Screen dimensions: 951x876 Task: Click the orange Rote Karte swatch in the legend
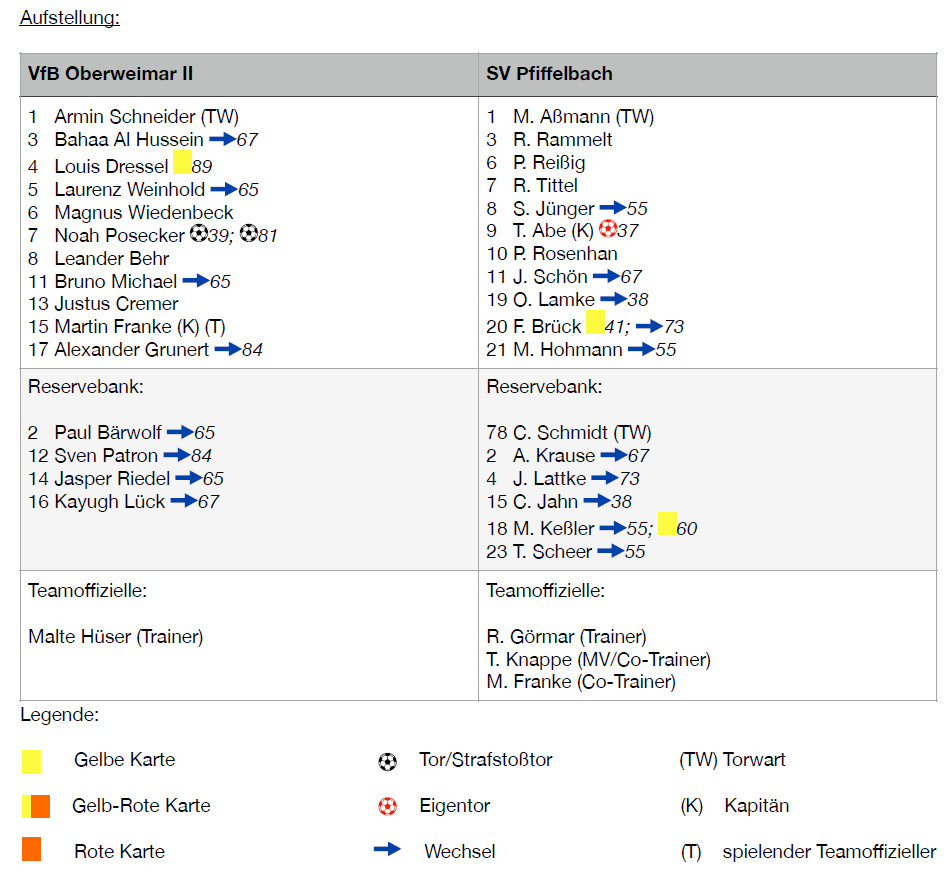tap(32, 850)
